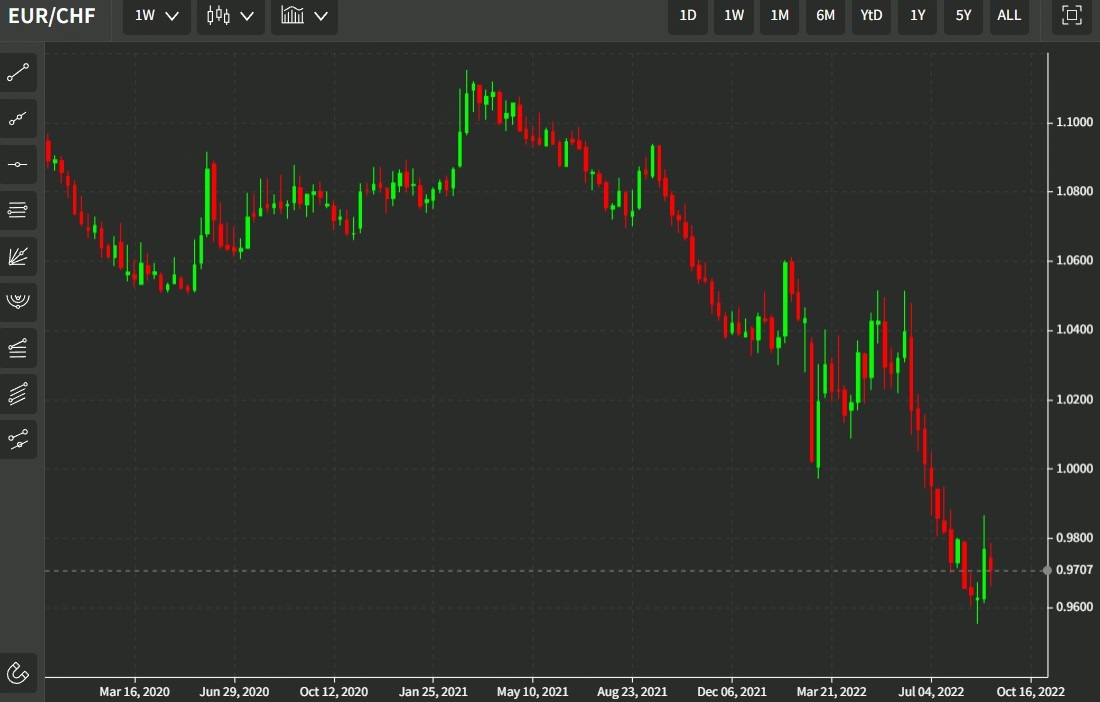The height and width of the screenshot is (702, 1100).
Task: Toggle the magnet snap tool
Action: [x=18, y=673]
